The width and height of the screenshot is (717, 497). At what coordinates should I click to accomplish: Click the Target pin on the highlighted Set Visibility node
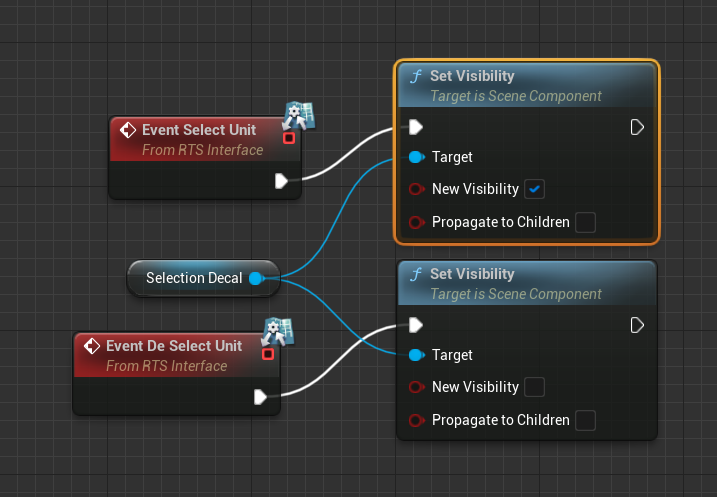[x=416, y=157]
